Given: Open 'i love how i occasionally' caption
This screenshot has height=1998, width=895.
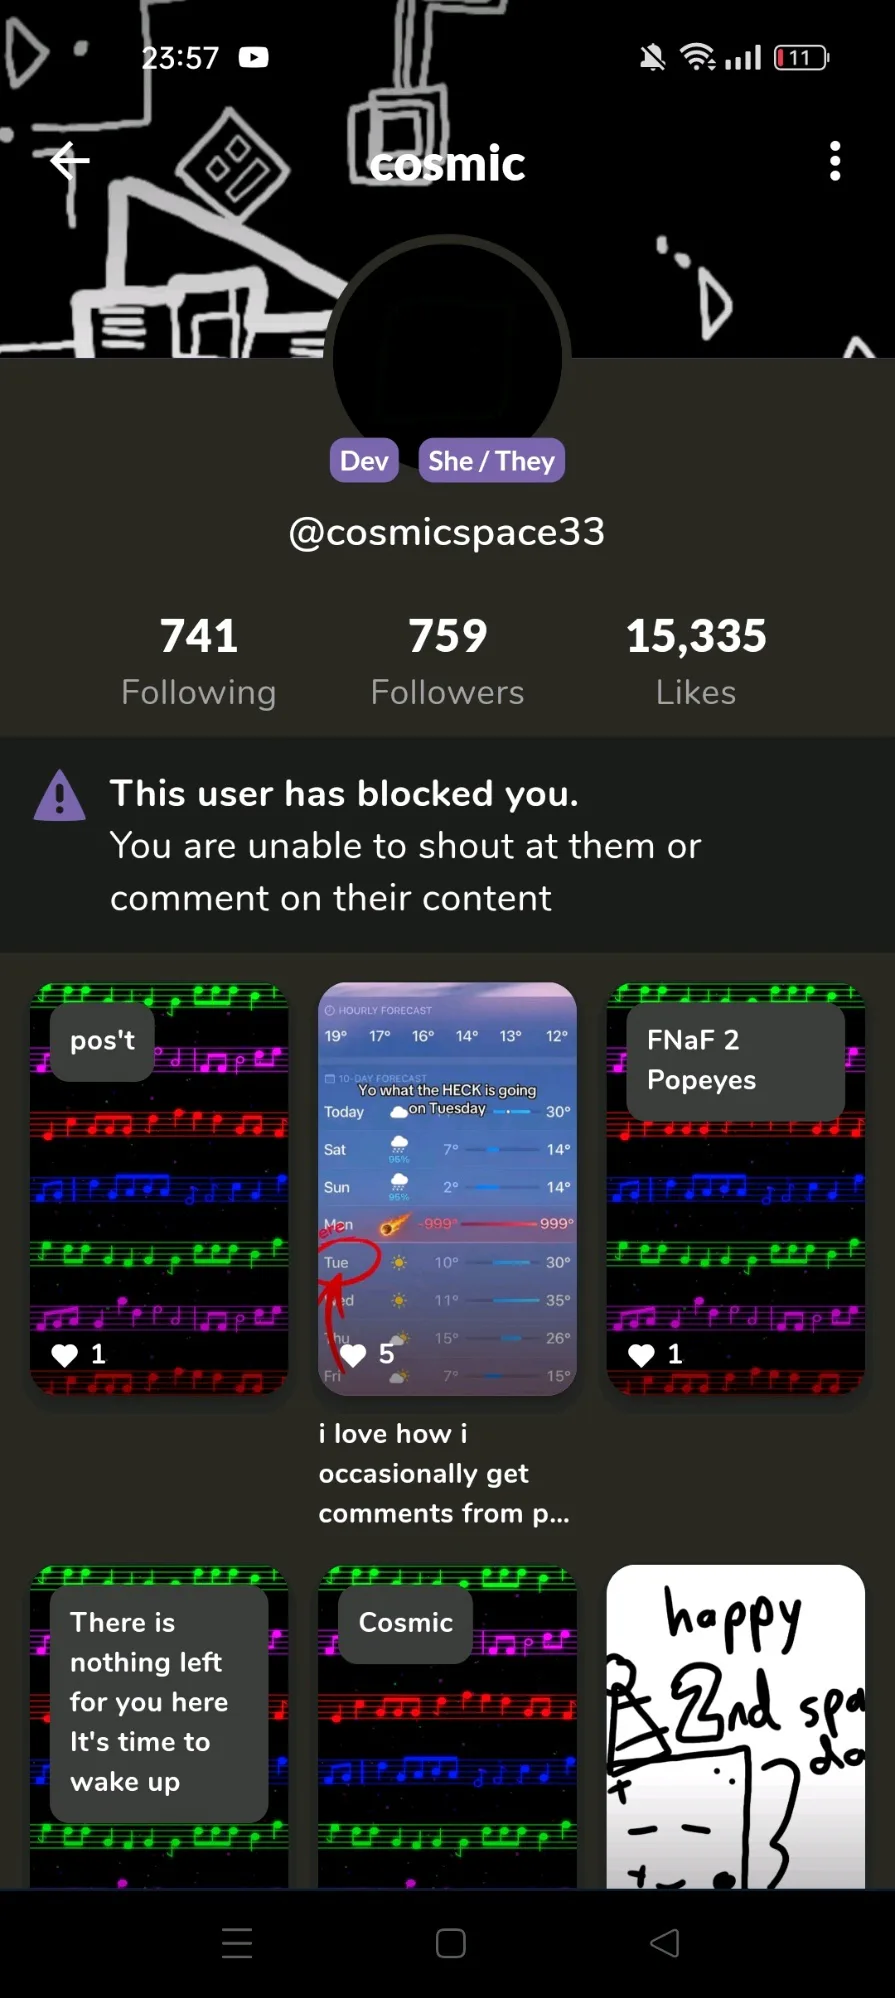Looking at the screenshot, I should tap(445, 1473).
